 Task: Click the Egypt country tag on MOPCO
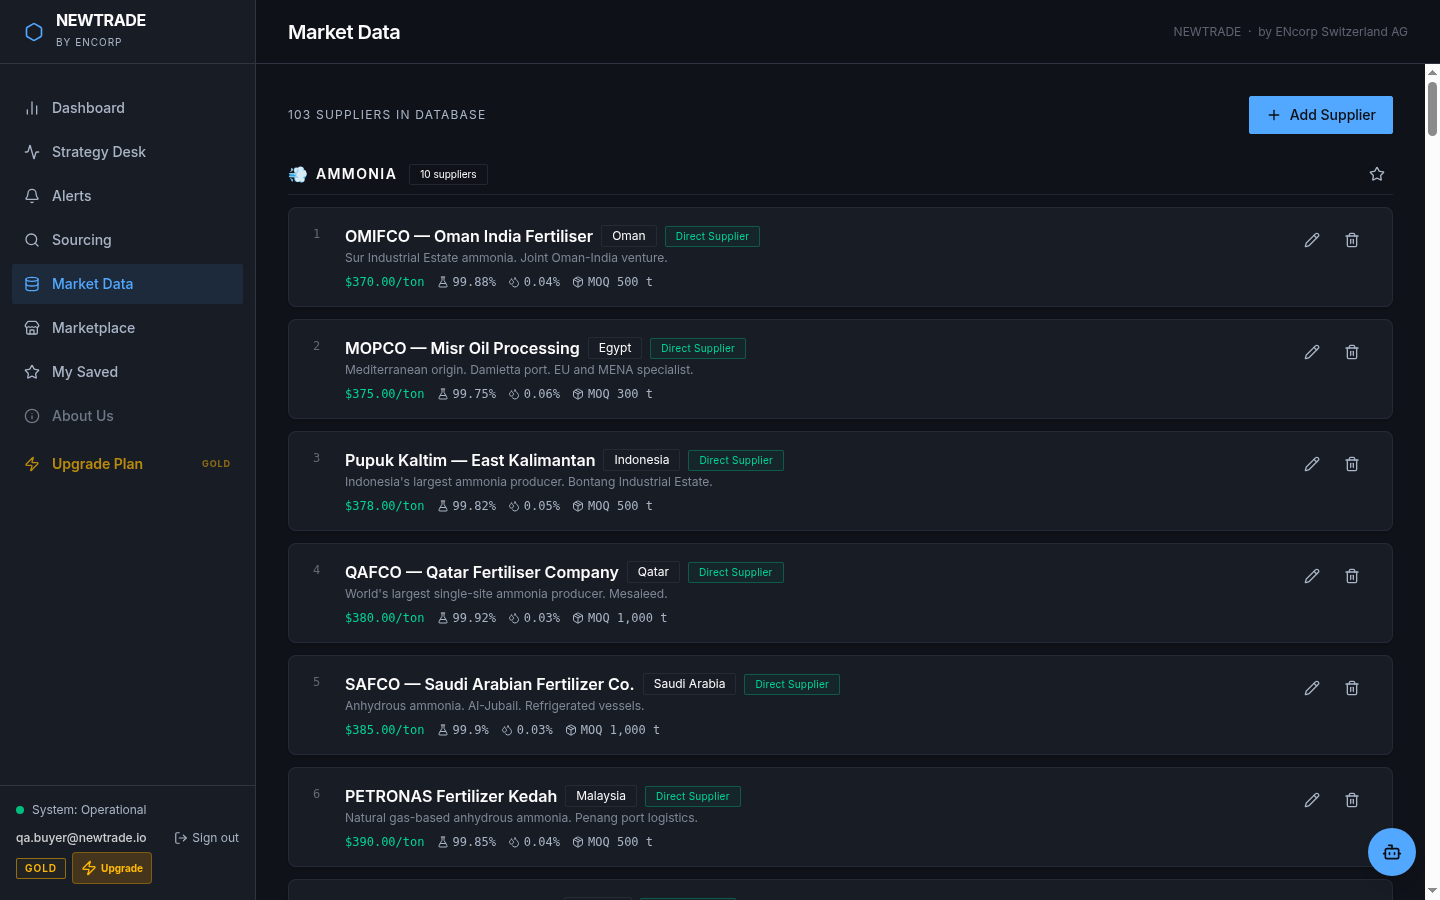615,348
